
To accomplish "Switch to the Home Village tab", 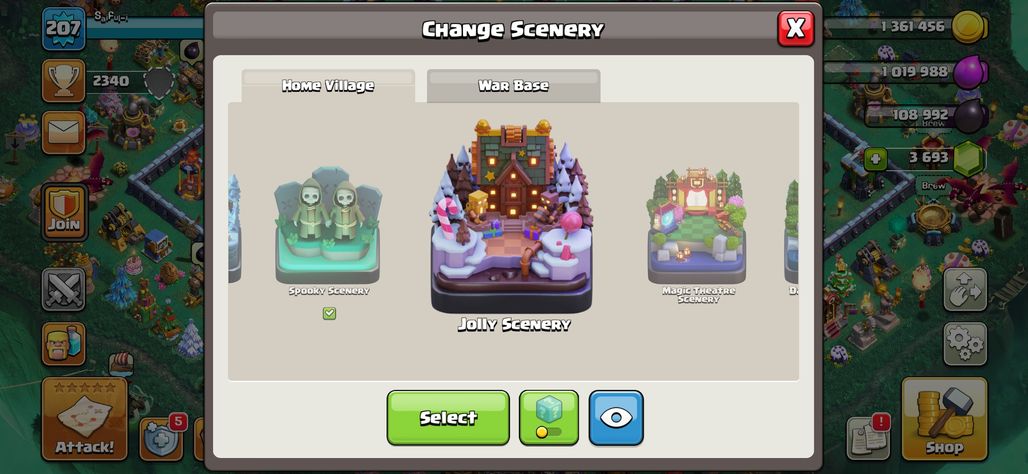I will 328,86.
